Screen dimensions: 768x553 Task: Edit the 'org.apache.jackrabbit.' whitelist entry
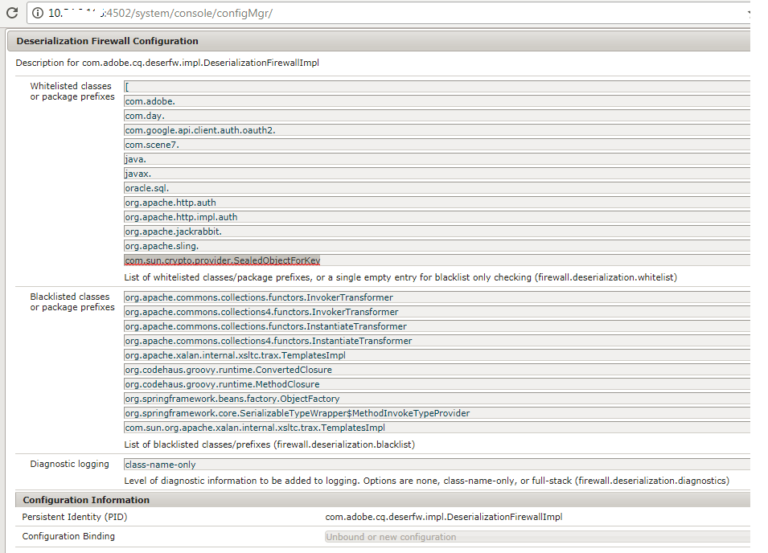[x=437, y=231]
